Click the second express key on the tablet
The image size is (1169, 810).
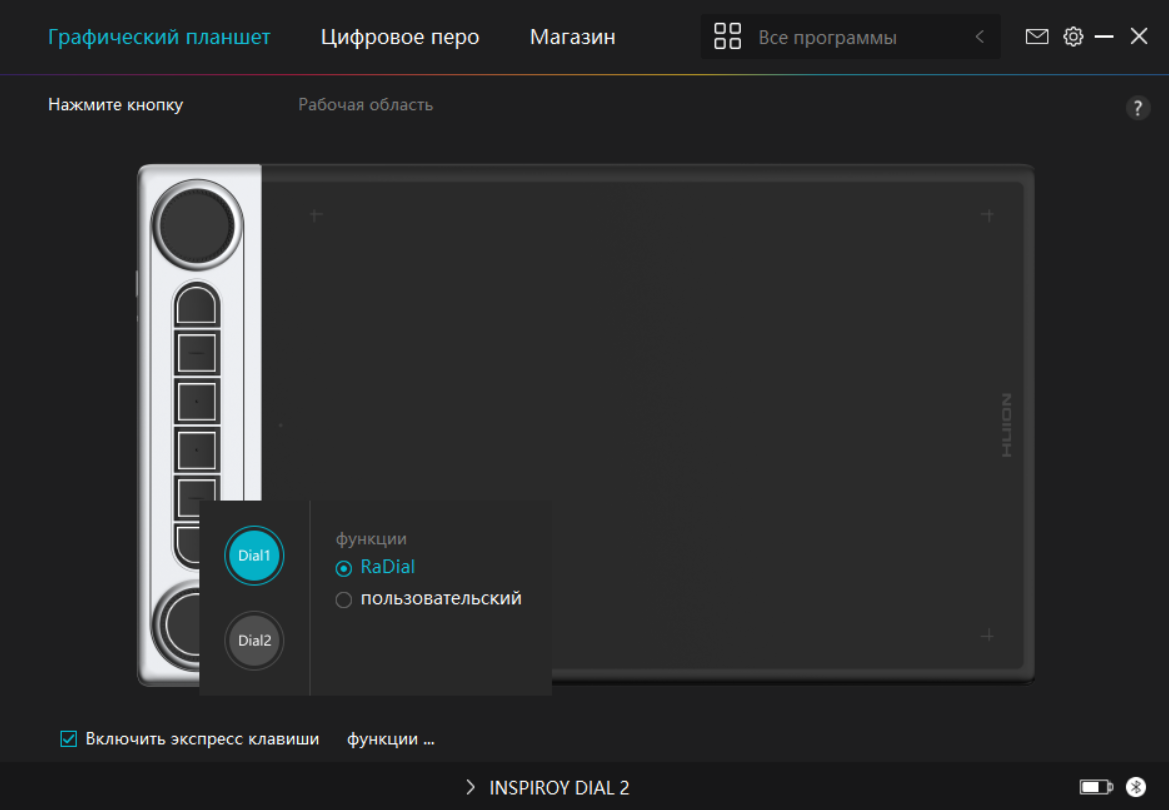[x=197, y=353]
